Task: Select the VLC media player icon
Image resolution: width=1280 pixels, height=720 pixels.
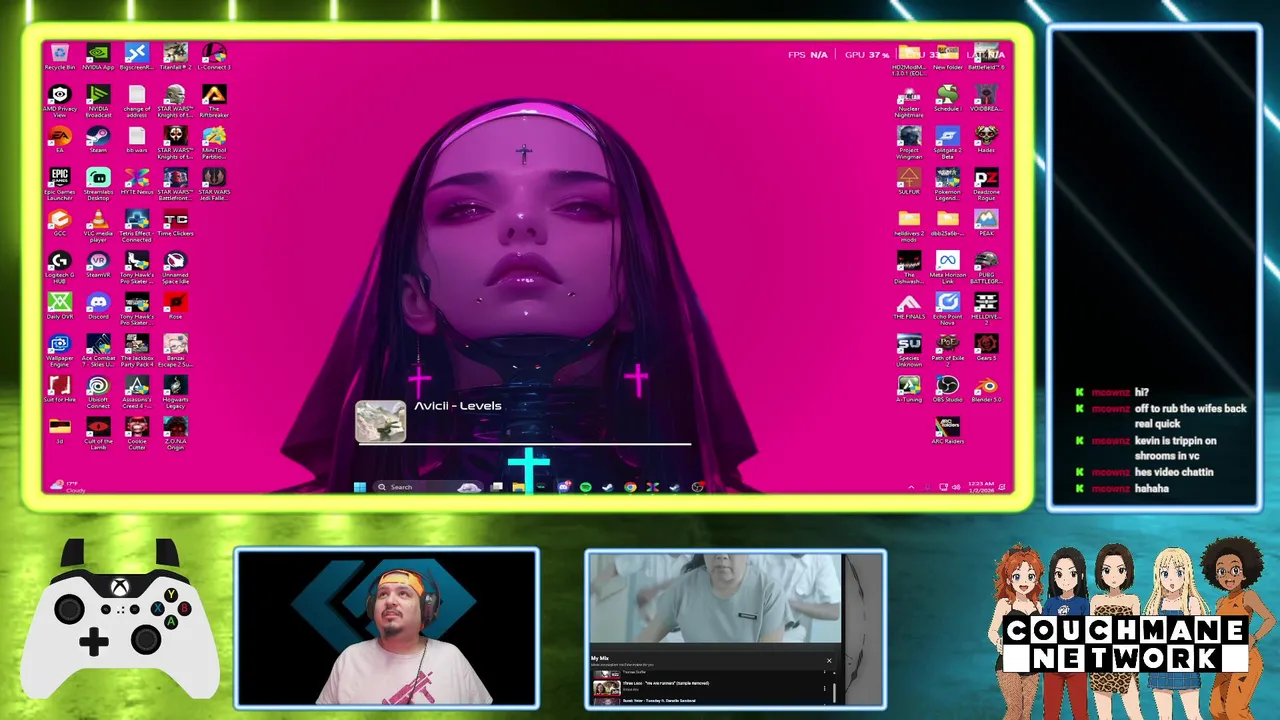Action: [98, 226]
